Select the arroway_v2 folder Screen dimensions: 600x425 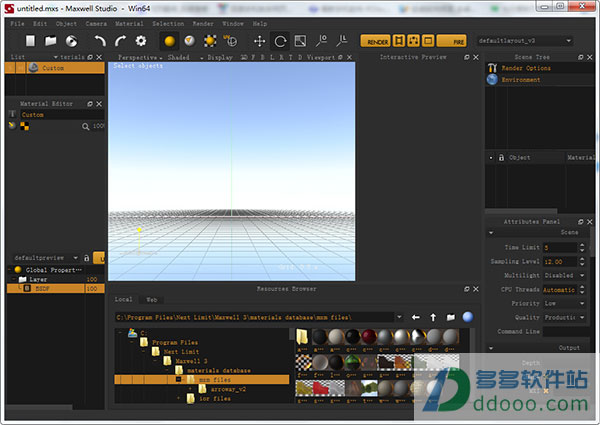pos(229,389)
